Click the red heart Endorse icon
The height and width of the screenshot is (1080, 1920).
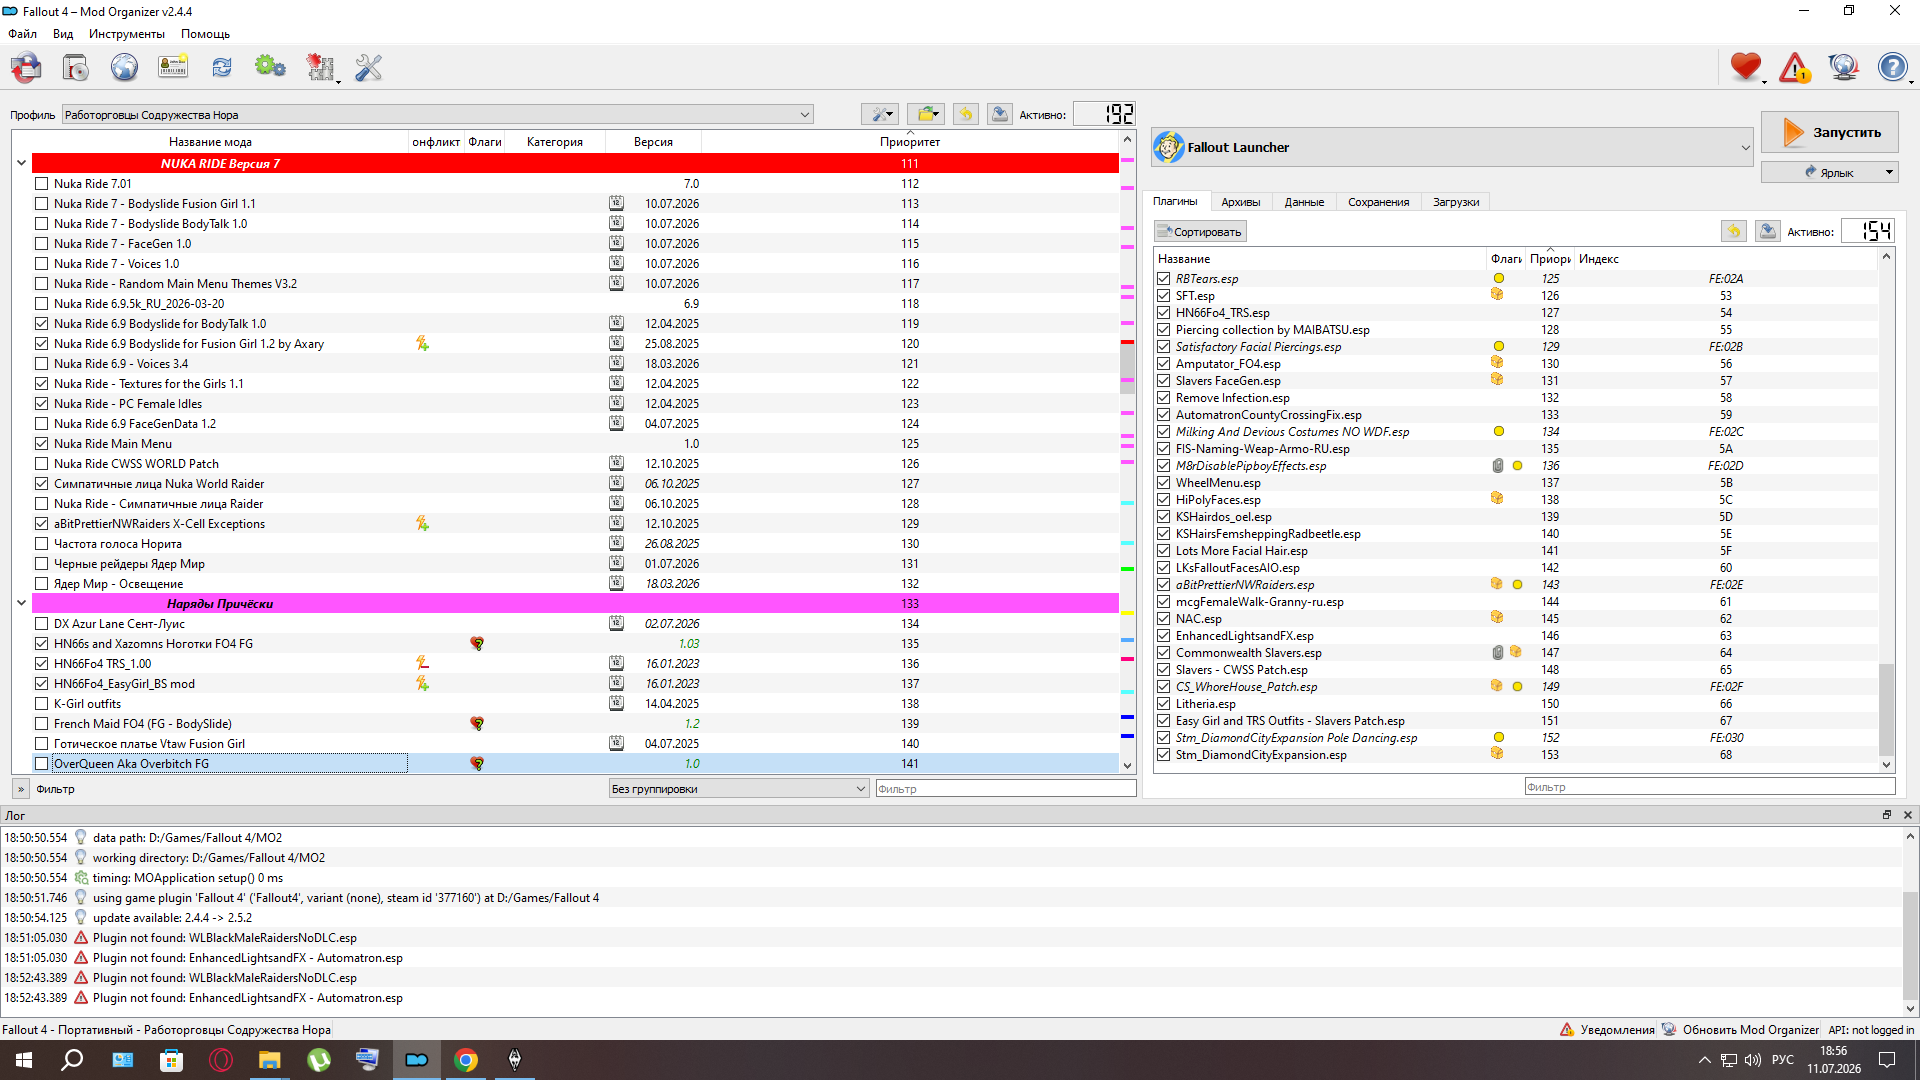(x=1746, y=68)
